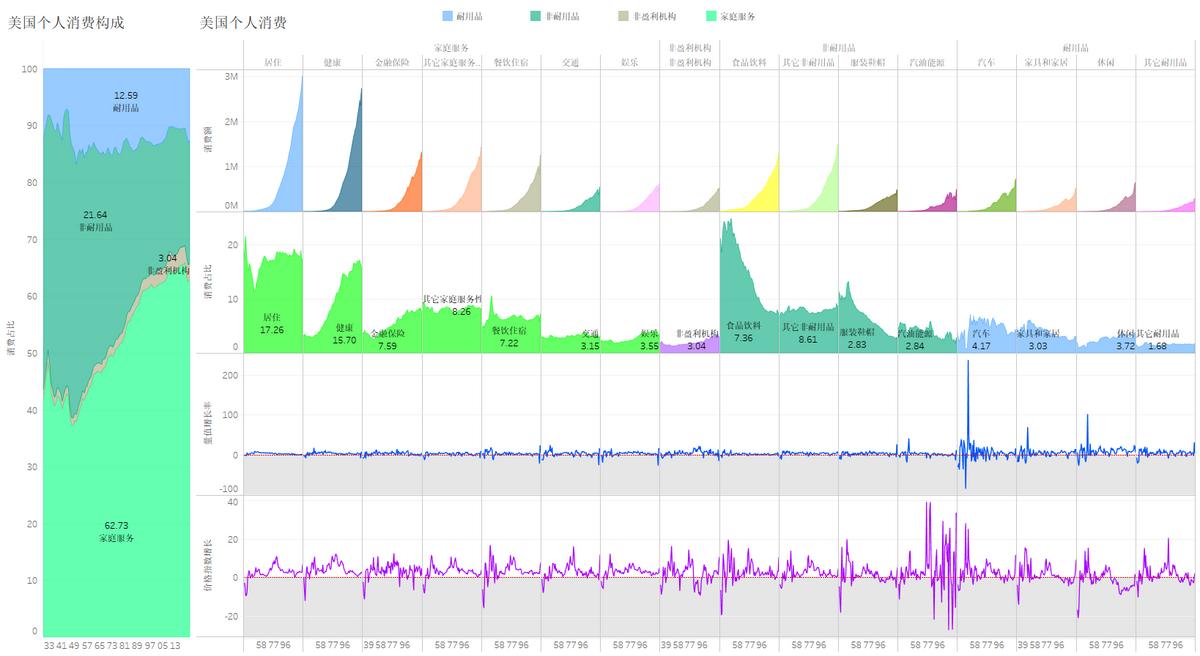Select the 家庭服务 legend color swatch
Image resolution: width=1200 pixels, height=656 pixels.
click(711, 16)
